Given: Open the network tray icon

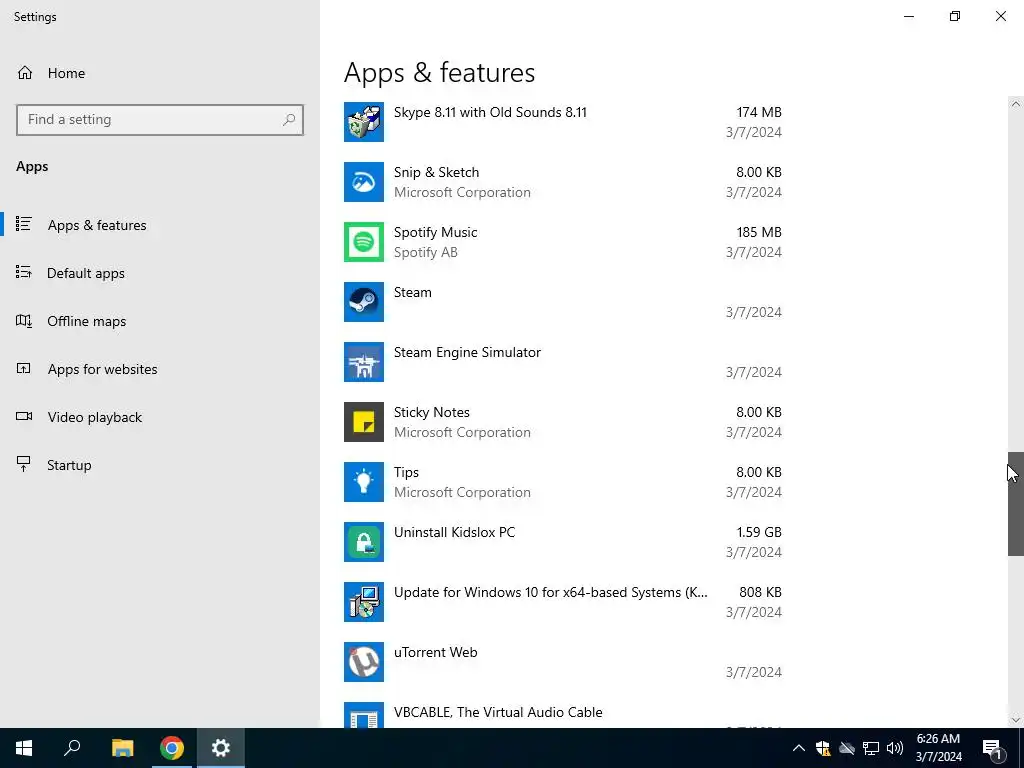Looking at the screenshot, I should [871, 748].
